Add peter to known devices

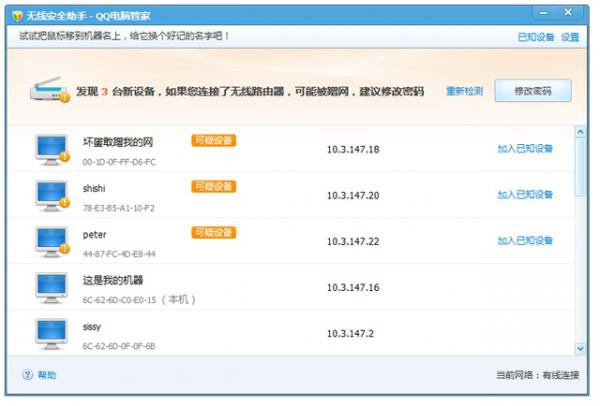click(x=525, y=240)
